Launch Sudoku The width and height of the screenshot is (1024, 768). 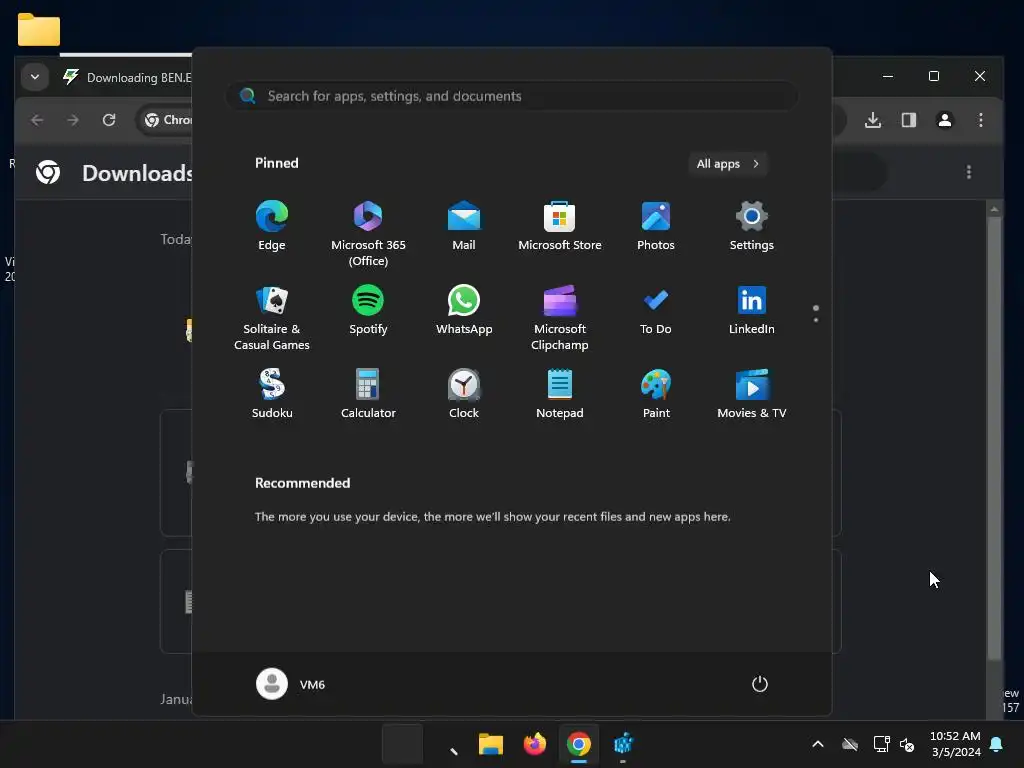tap(272, 394)
